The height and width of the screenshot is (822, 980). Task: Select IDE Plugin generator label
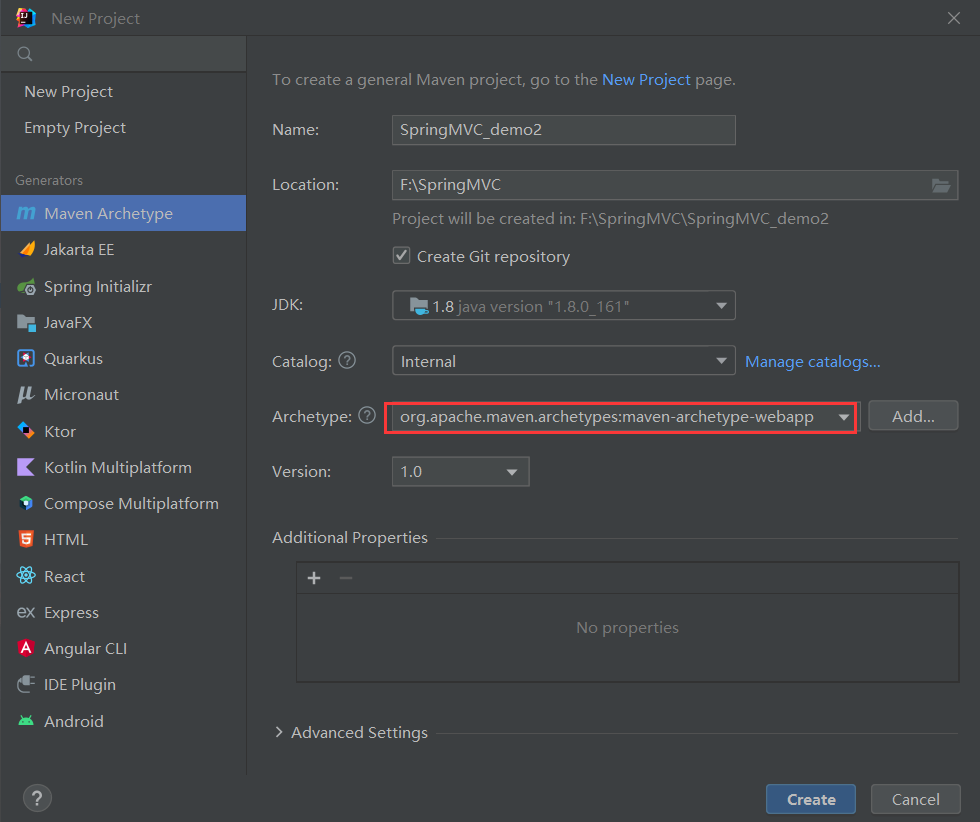coord(79,685)
